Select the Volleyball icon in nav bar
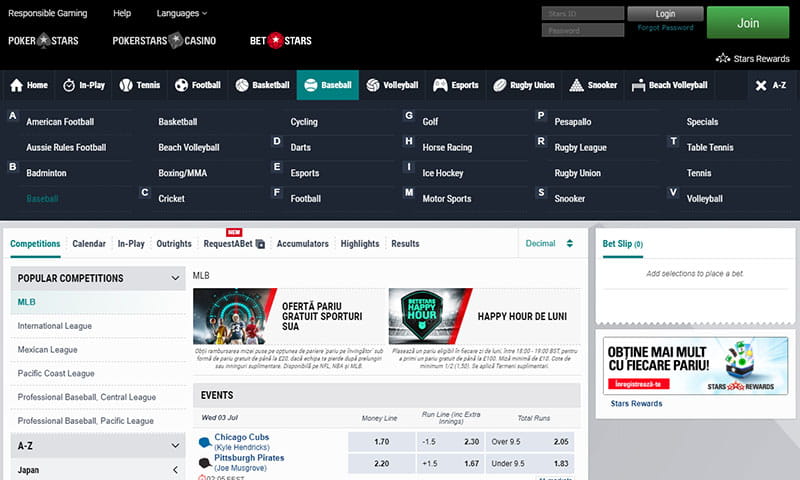 pos(373,85)
